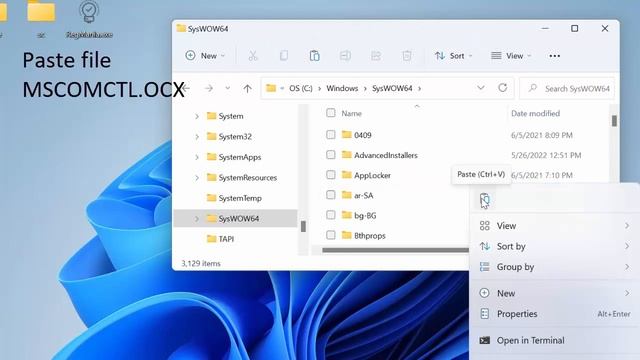The height and width of the screenshot is (360, 640).
Task: Open the Sort by submenu
Action: coord(555,246)
